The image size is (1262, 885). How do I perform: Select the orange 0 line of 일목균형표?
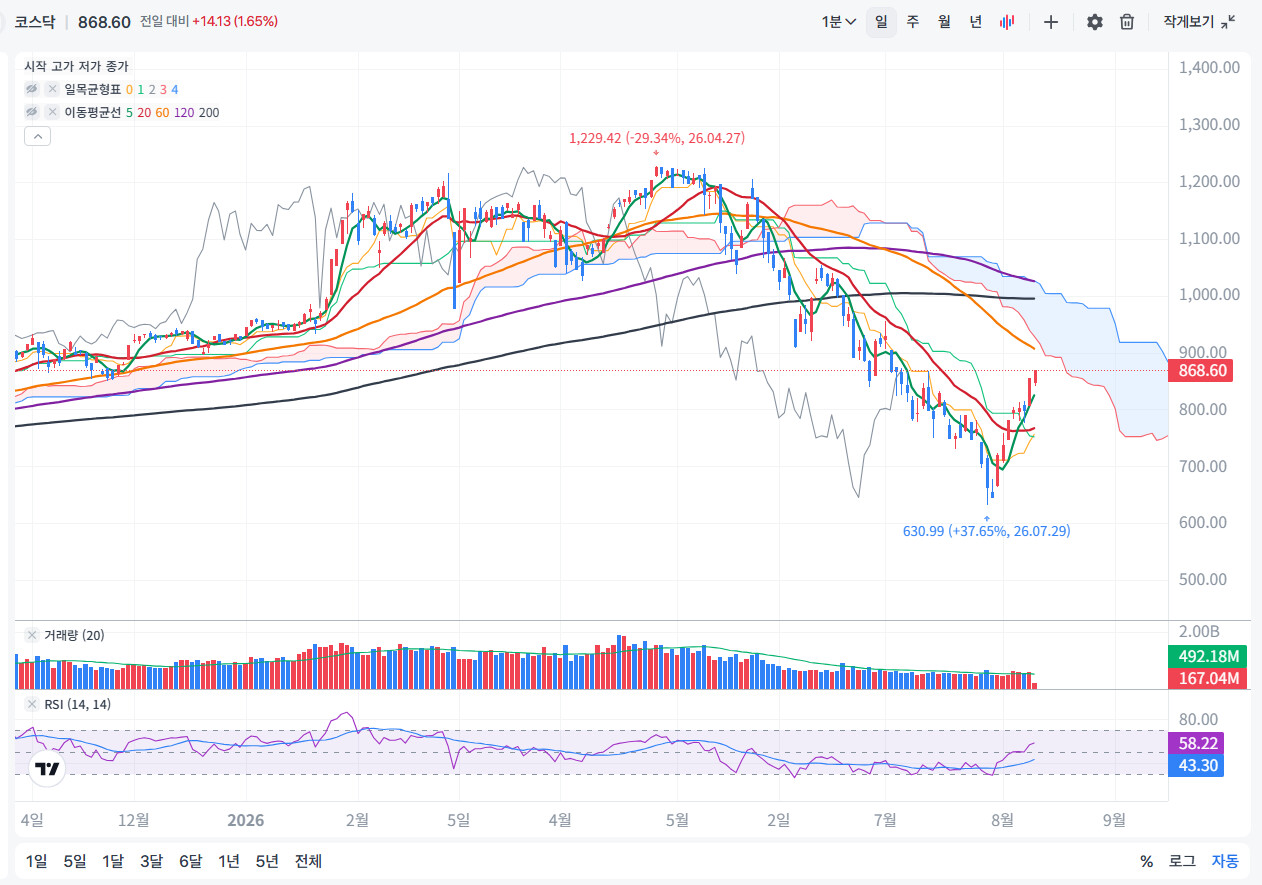pos(130,89)
